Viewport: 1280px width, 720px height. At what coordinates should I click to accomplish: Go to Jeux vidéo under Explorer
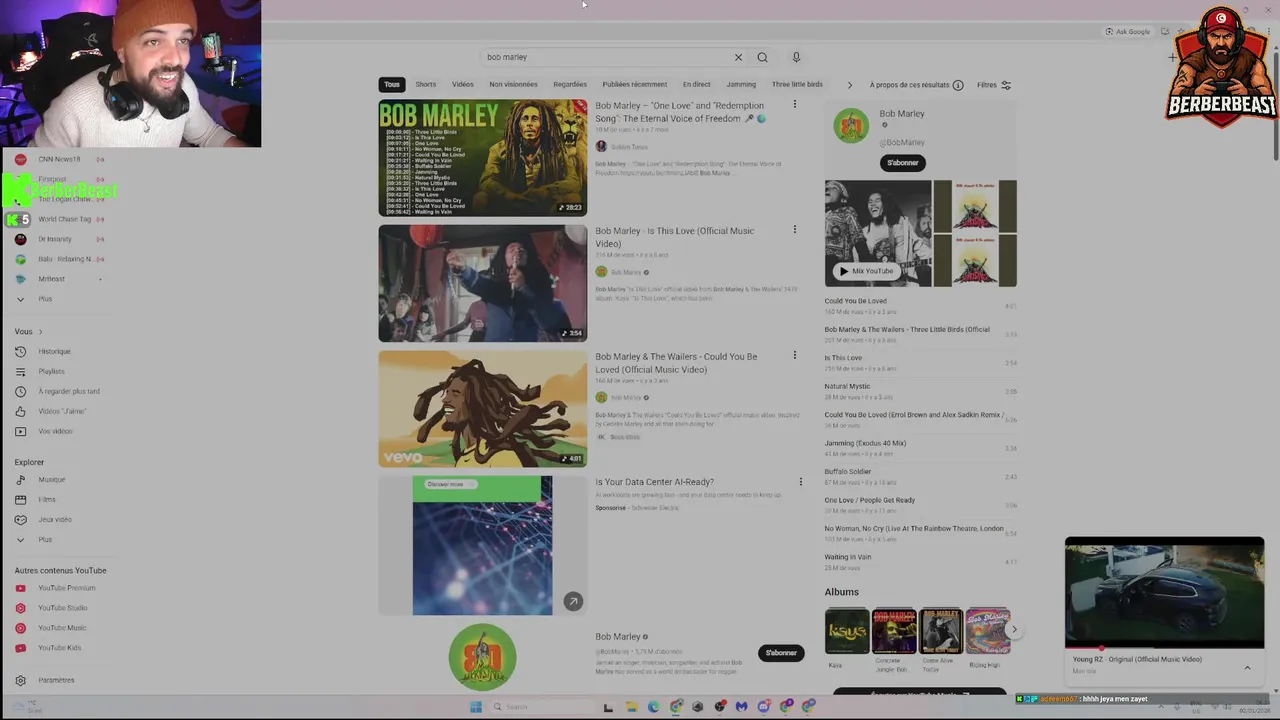[x=55, y=519]
